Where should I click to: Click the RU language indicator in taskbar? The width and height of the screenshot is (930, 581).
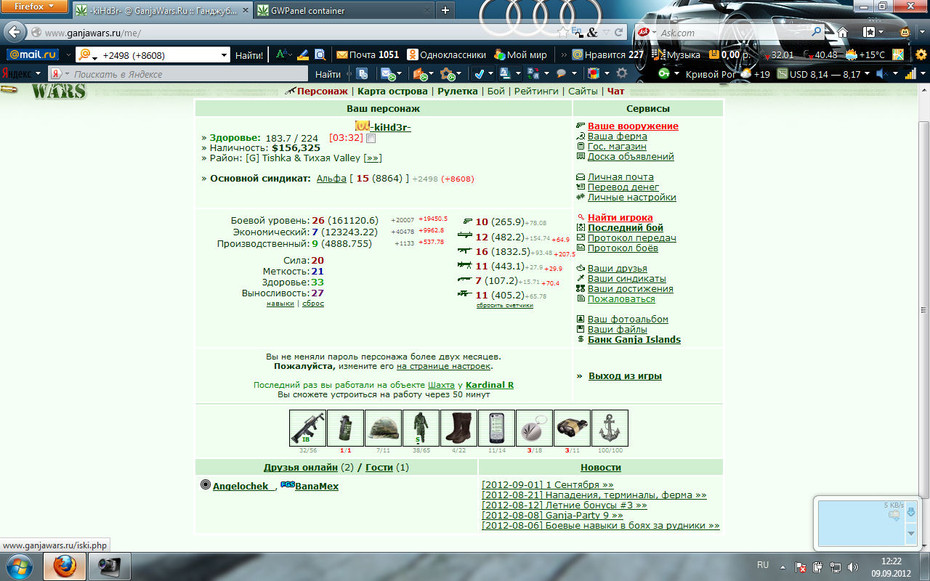(x=763, y=565)
